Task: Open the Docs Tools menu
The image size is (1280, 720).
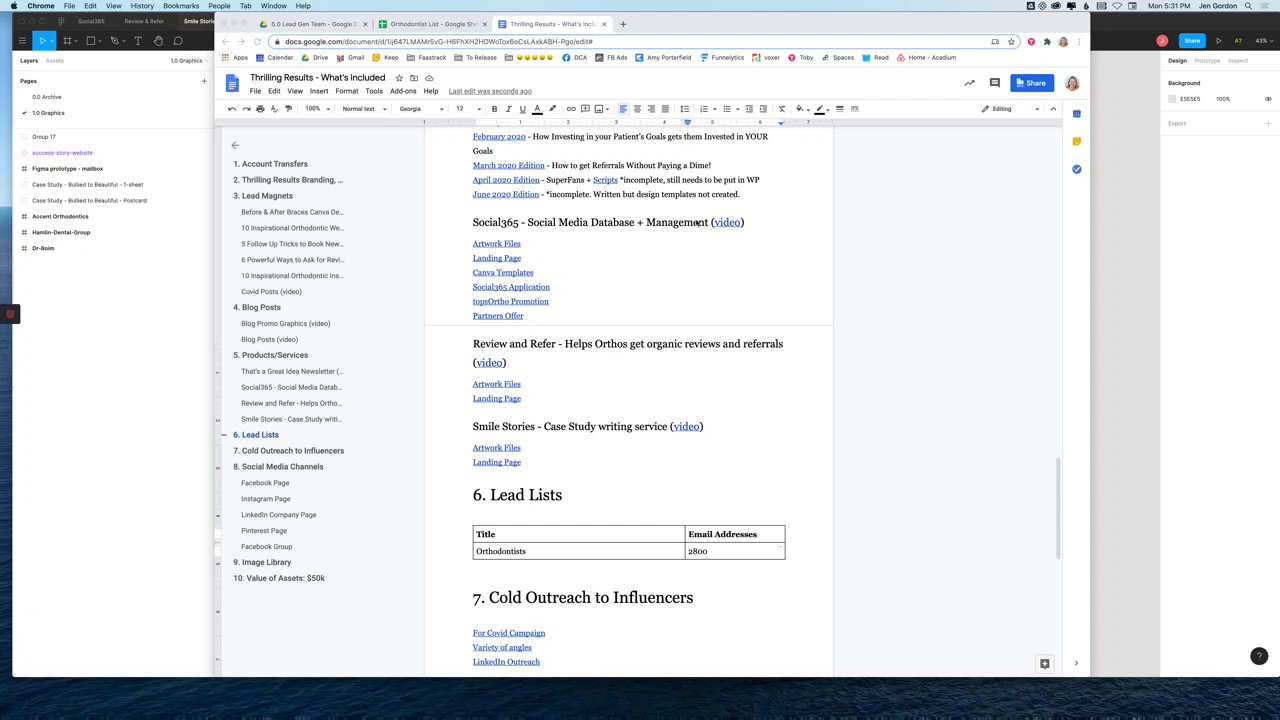Action: click(x=373, y=91)
